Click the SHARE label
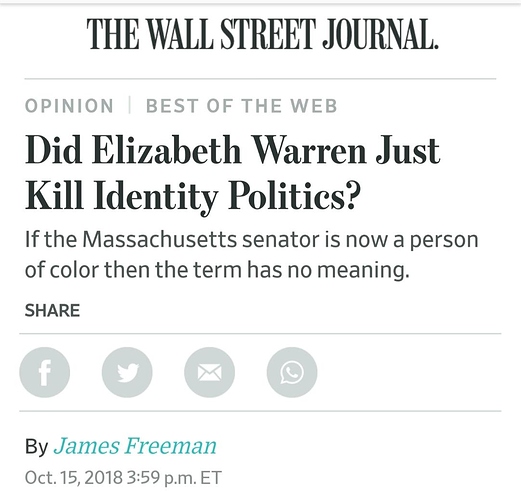The image size is (521, 500). [x=52, y=311]
